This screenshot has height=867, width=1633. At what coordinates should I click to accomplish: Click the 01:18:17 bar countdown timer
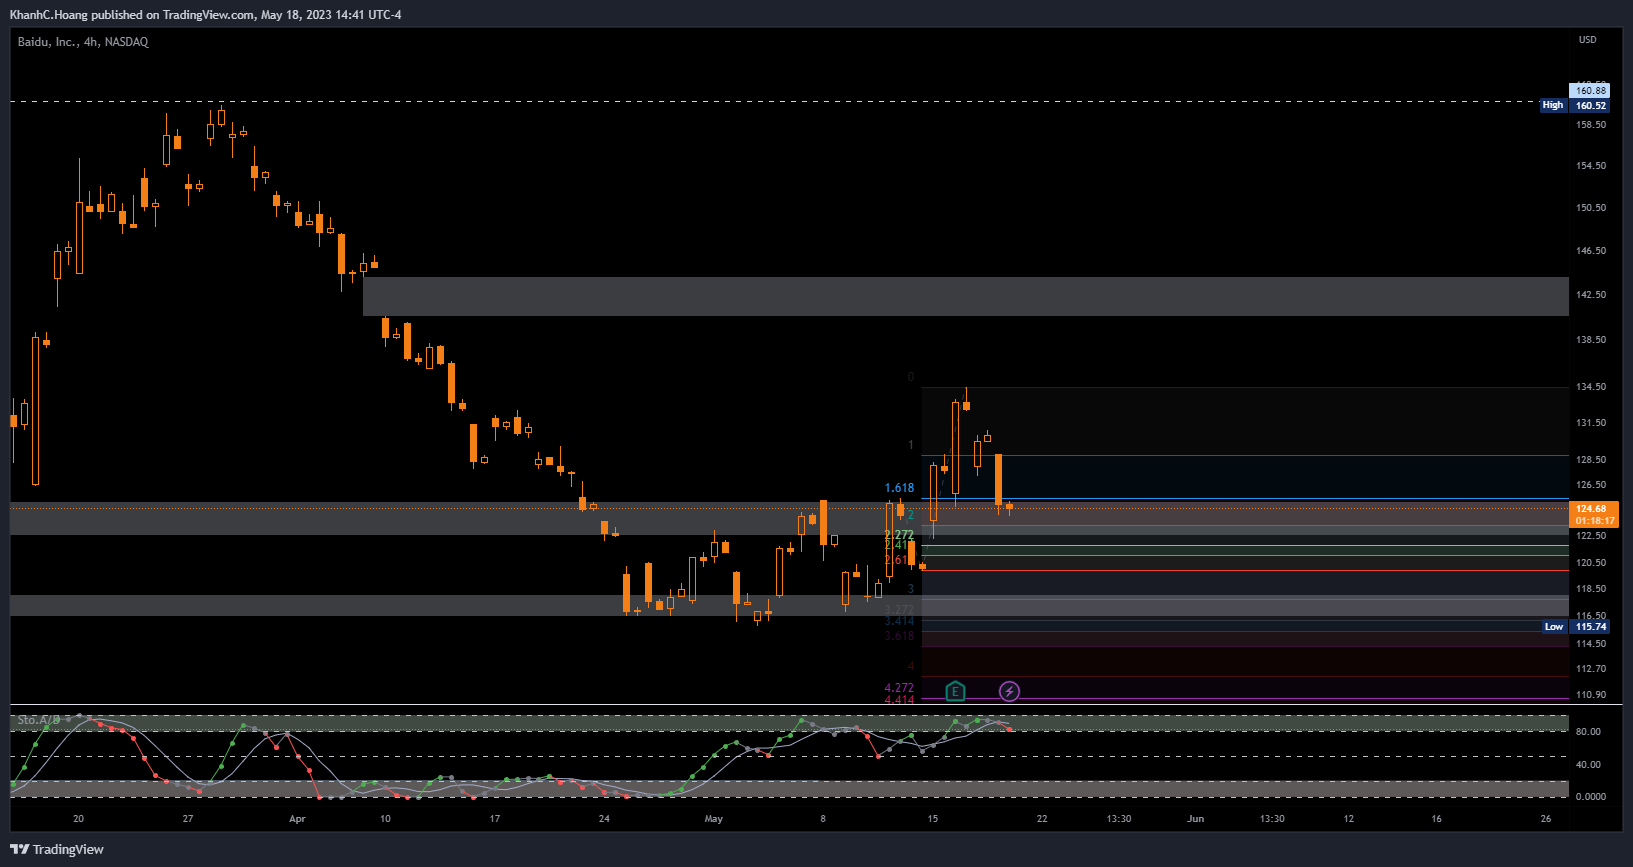pos(1594,521)
